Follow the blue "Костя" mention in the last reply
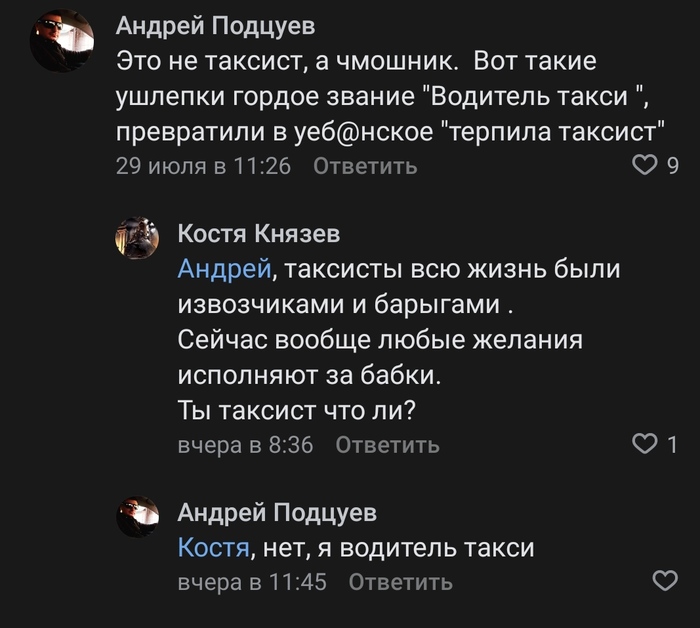The image size is (700, 628). pos(212,548)
